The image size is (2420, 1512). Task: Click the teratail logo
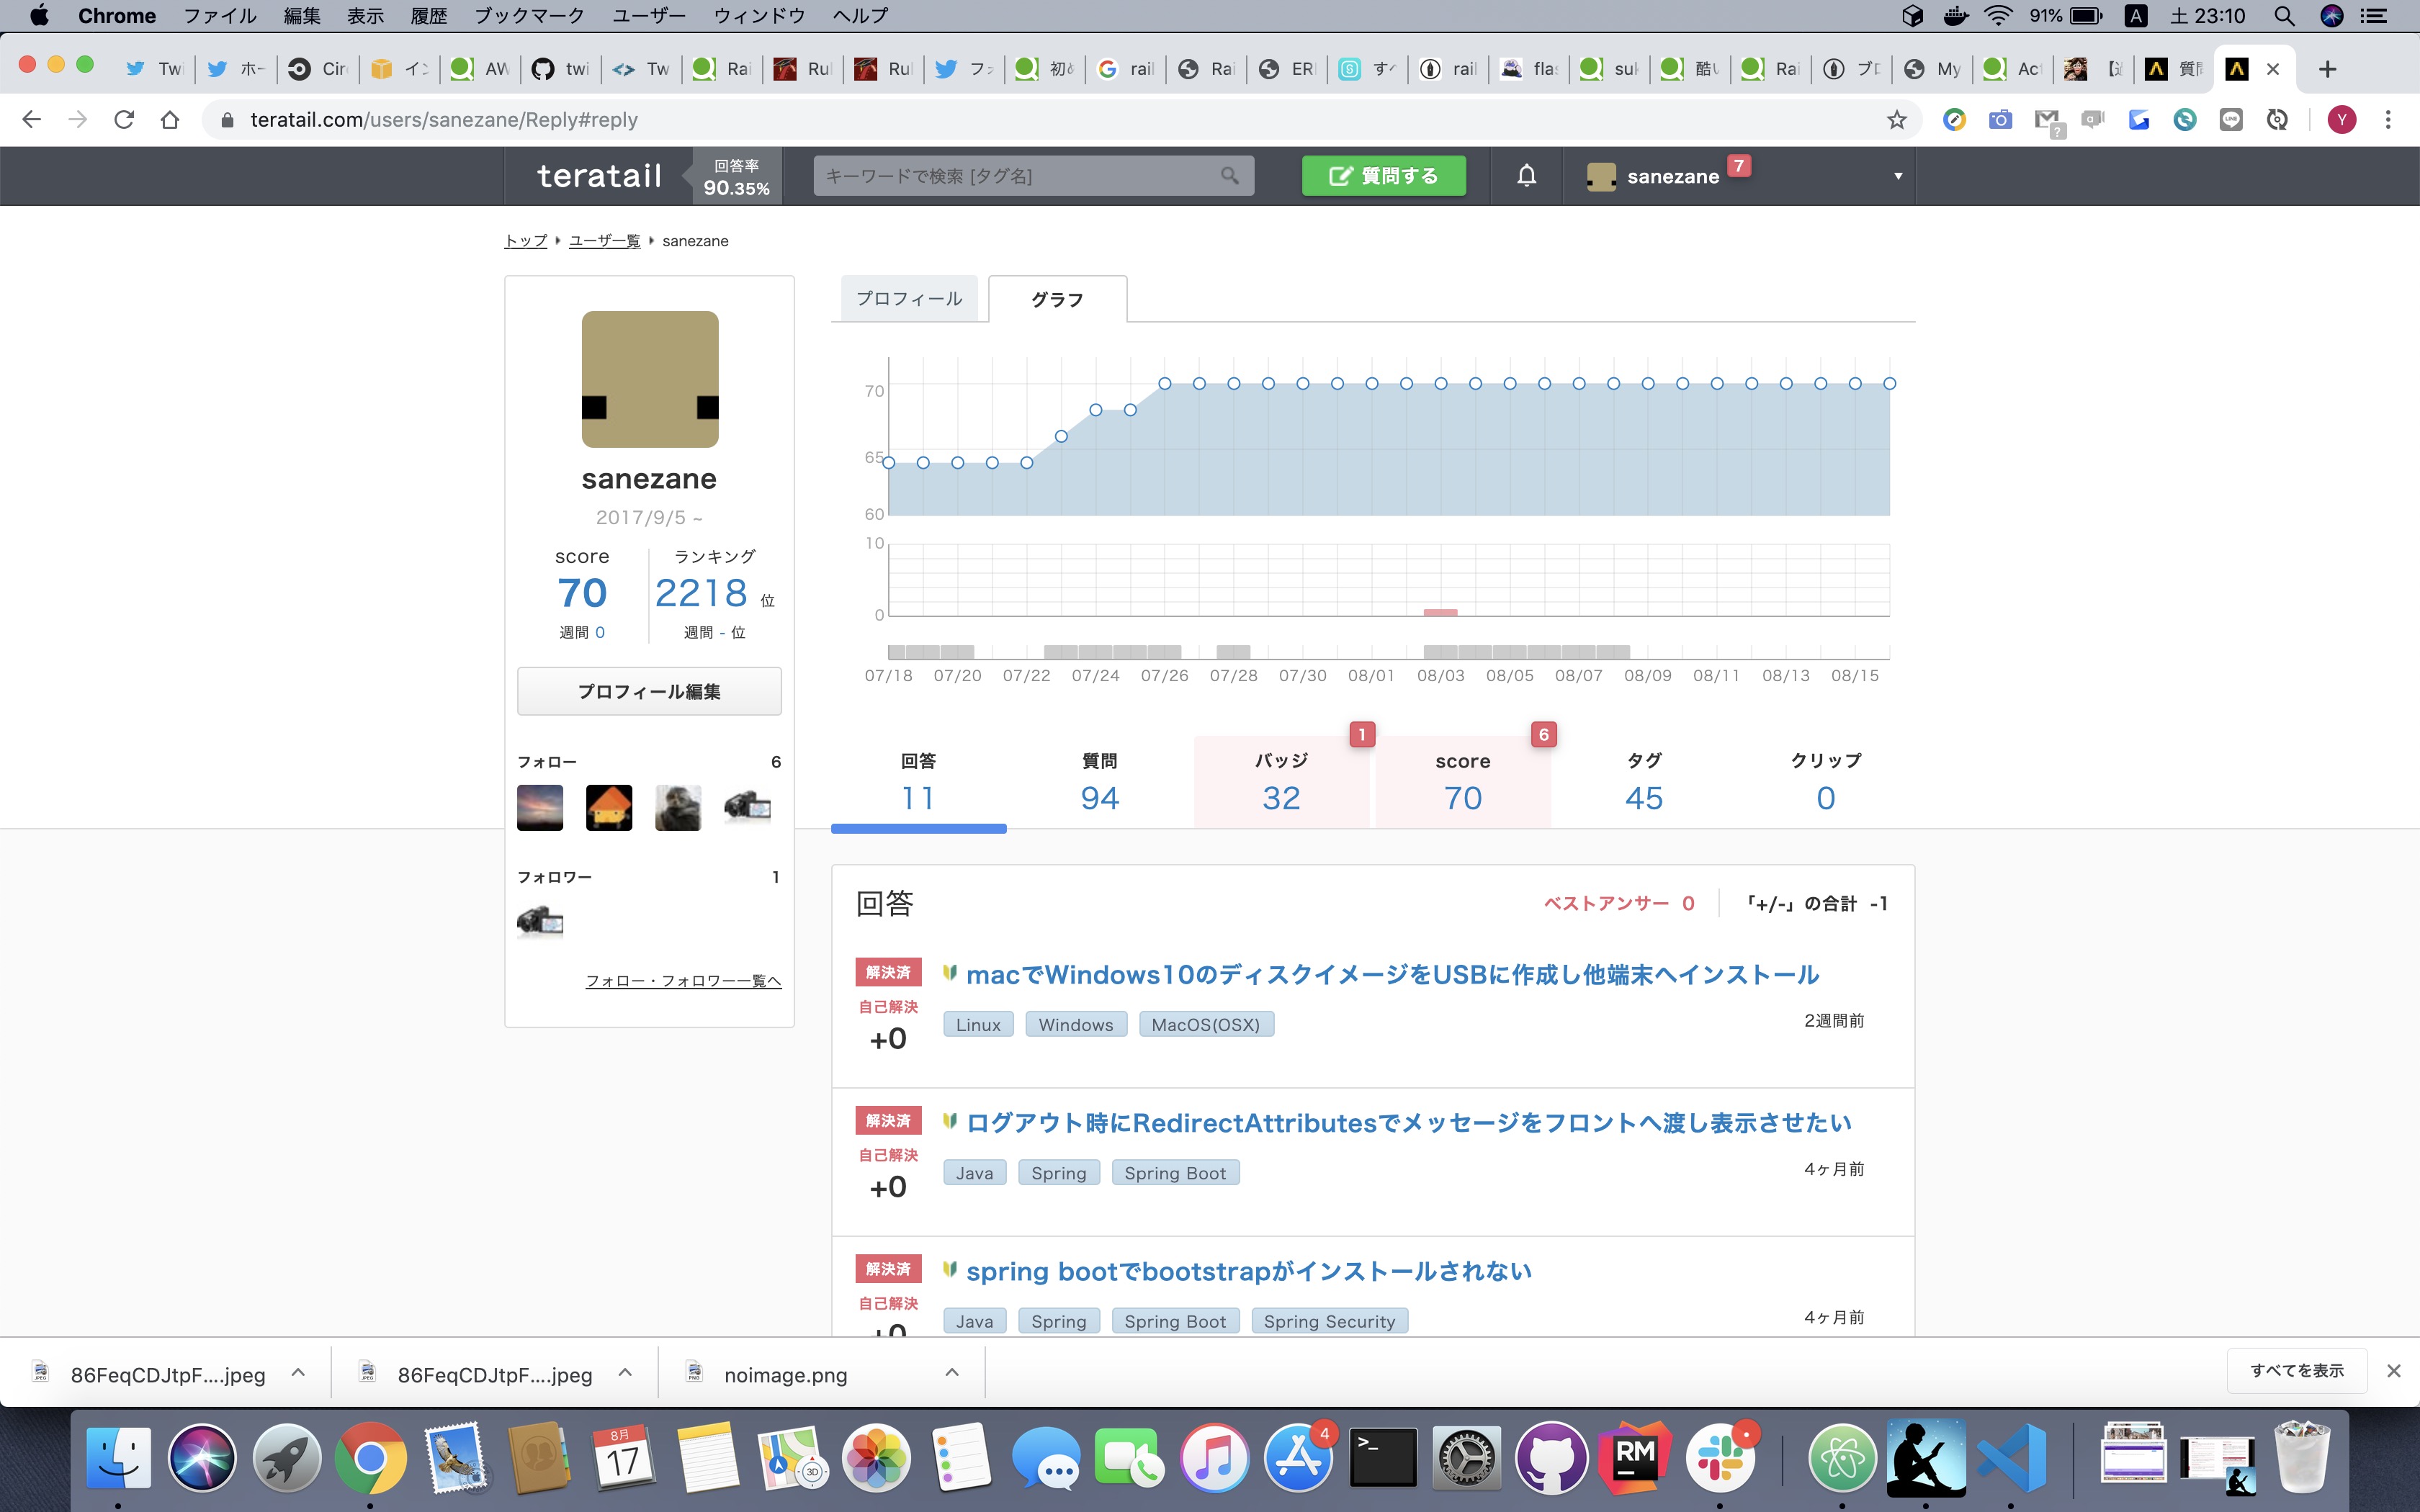597,175
